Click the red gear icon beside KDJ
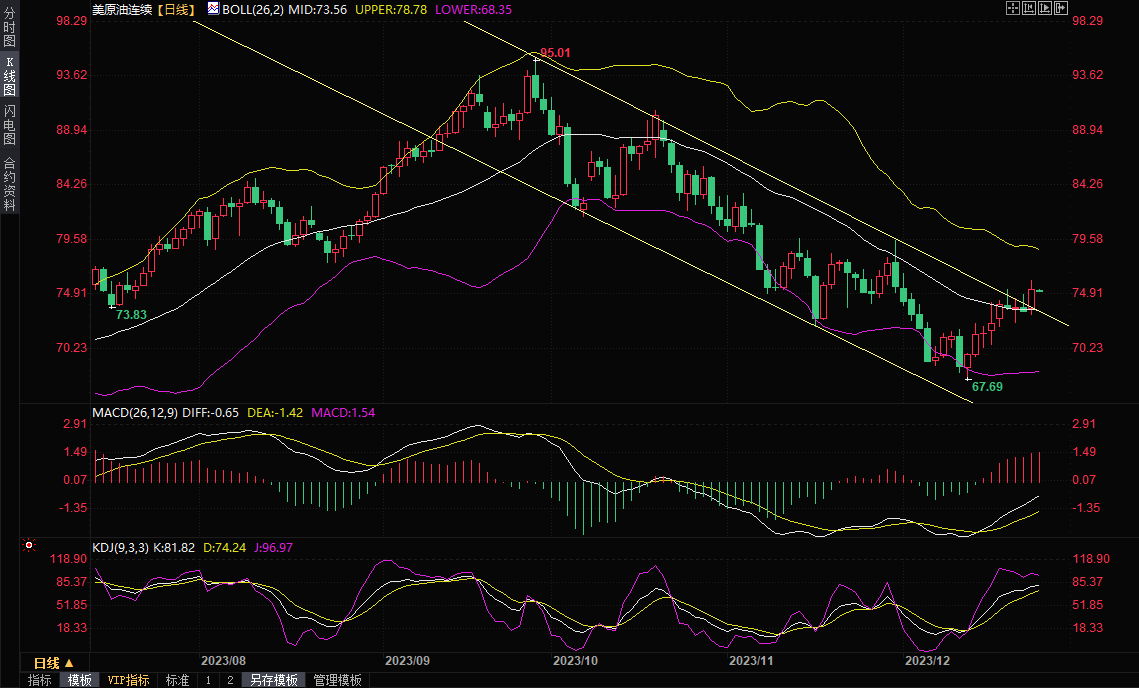Viewport: 1139px width, 688px height. pos(29,546)
